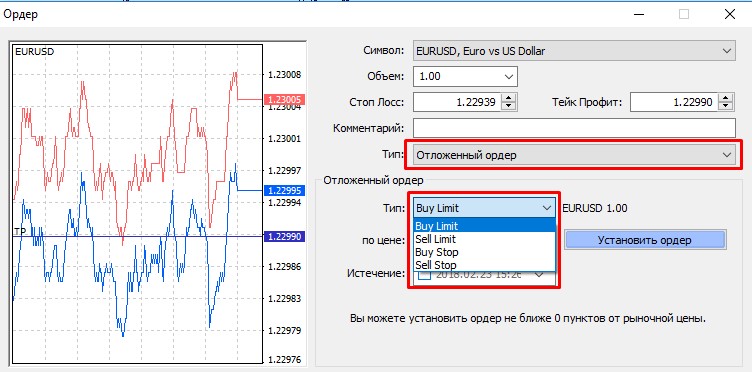Image resolution: width=752 pixels, height=372 pixels.
Task: Open the Тип dropdown showing Отложенный ордер
Action: pyautogui.click(x=574, y=154)
